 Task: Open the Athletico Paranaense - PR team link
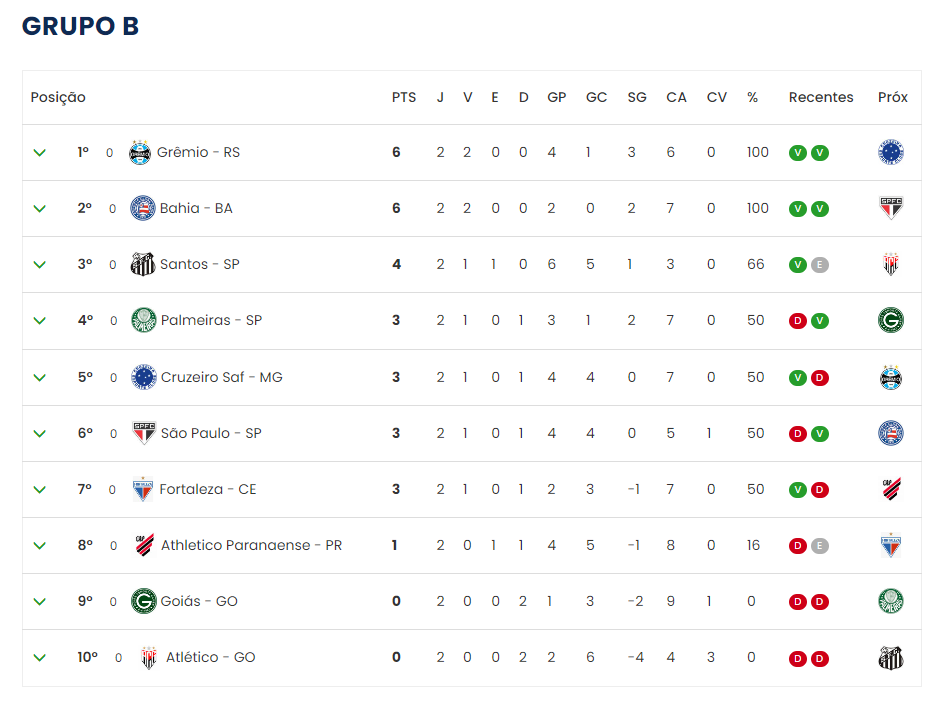251,545
